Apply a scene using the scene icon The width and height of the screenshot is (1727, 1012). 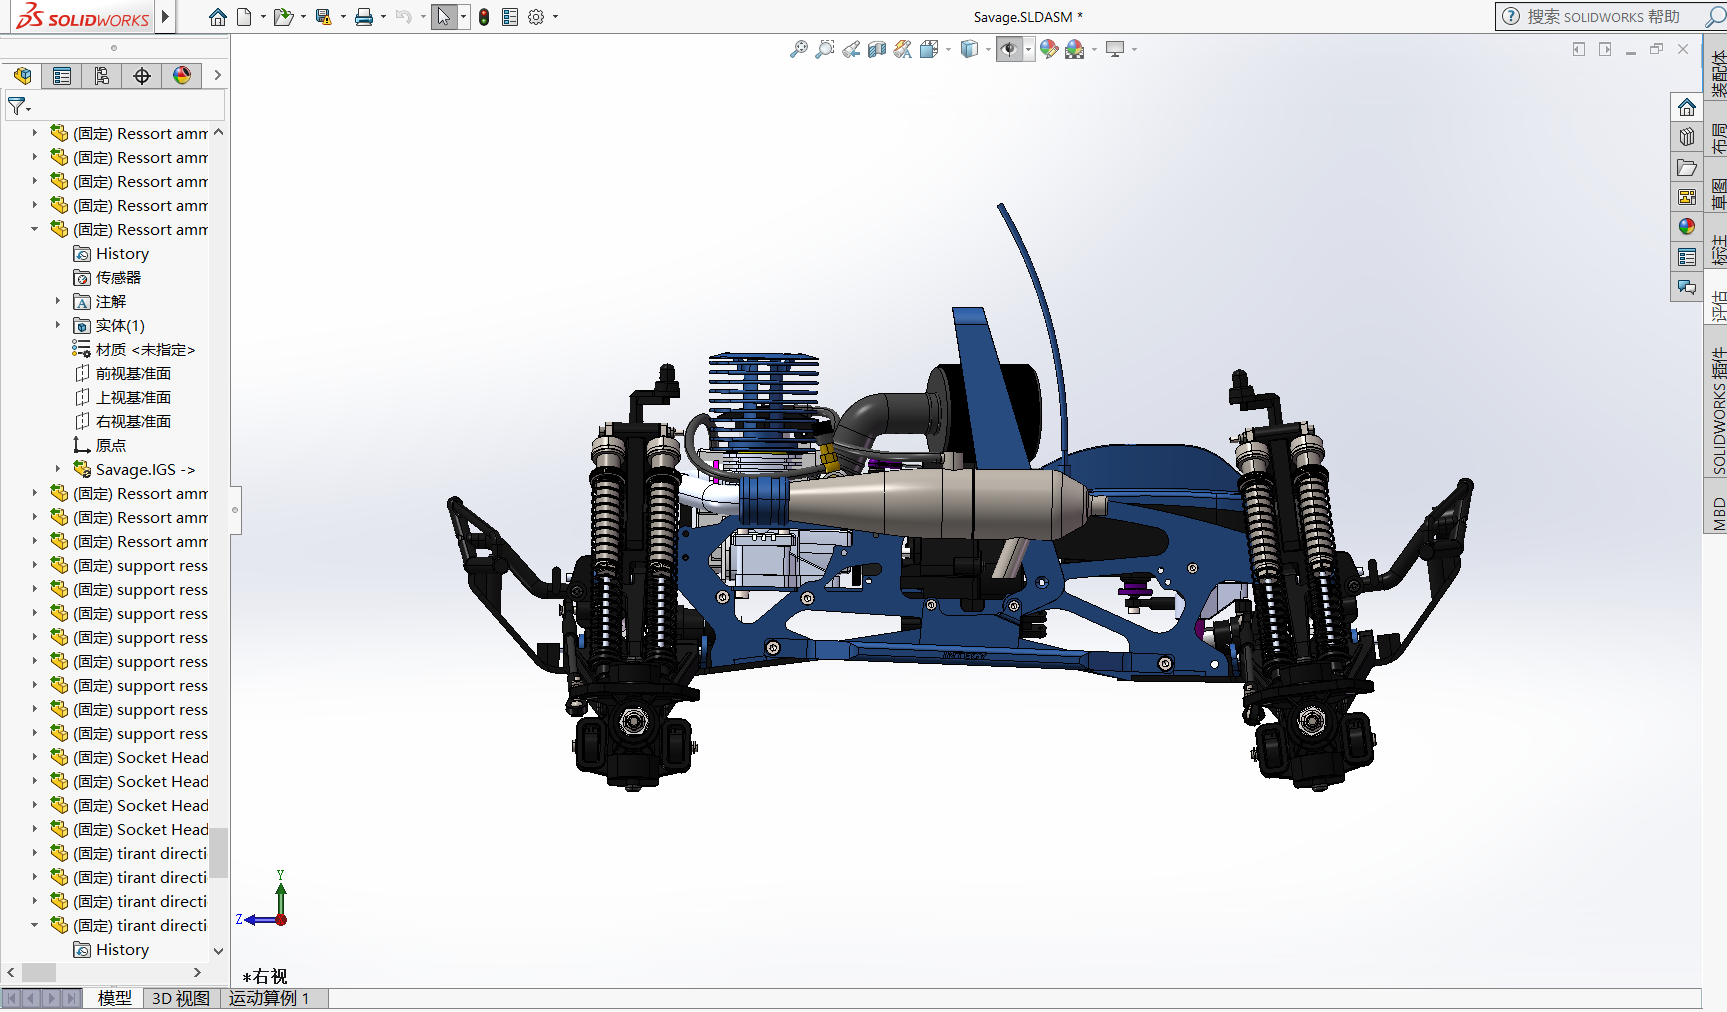coord(1076,49)
